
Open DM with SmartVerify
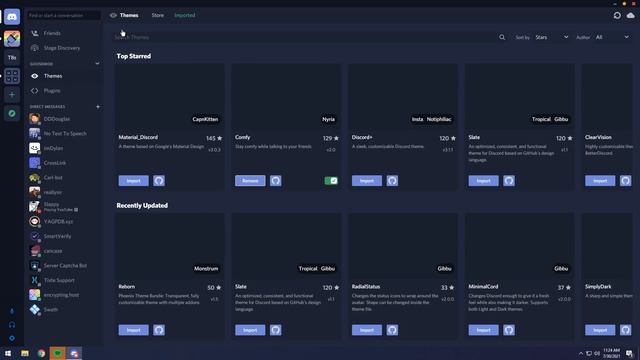[x=64, y=236]
